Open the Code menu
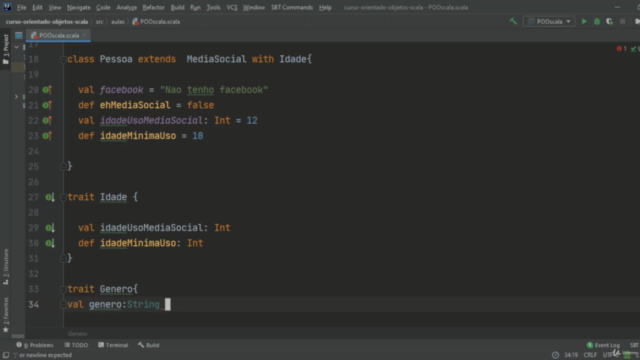Screen dimensions: 640x360 (x=103, y=7)
